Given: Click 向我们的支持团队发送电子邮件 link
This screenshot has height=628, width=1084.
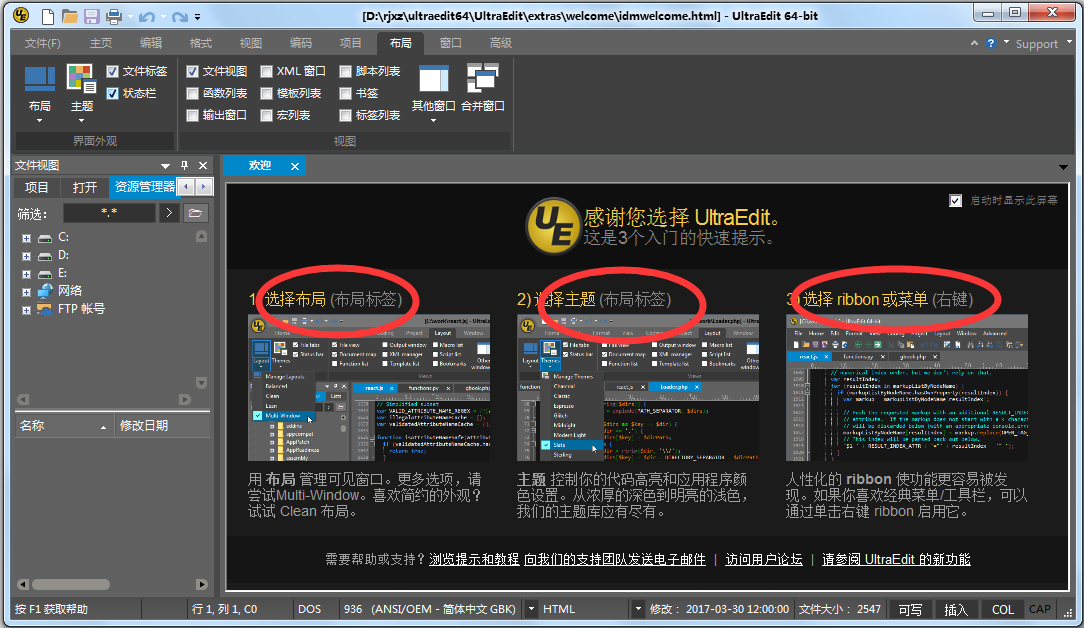Looking at the screenshot, I should tap(615, 559).
